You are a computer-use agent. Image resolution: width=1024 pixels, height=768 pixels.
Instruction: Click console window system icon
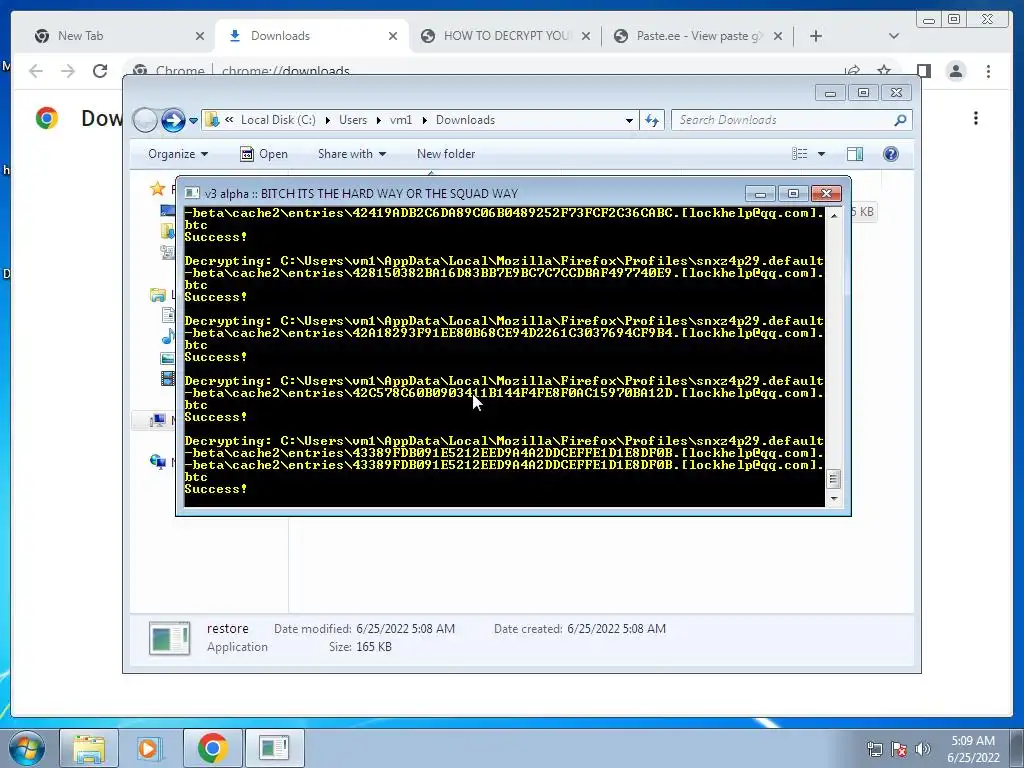pos(192,193)
